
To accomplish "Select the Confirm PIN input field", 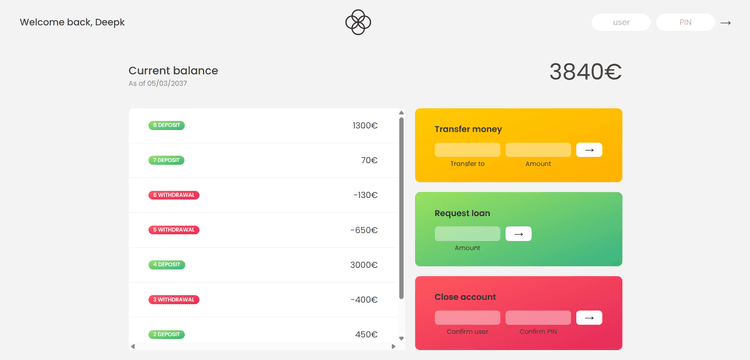I will [x=538, y=317].
